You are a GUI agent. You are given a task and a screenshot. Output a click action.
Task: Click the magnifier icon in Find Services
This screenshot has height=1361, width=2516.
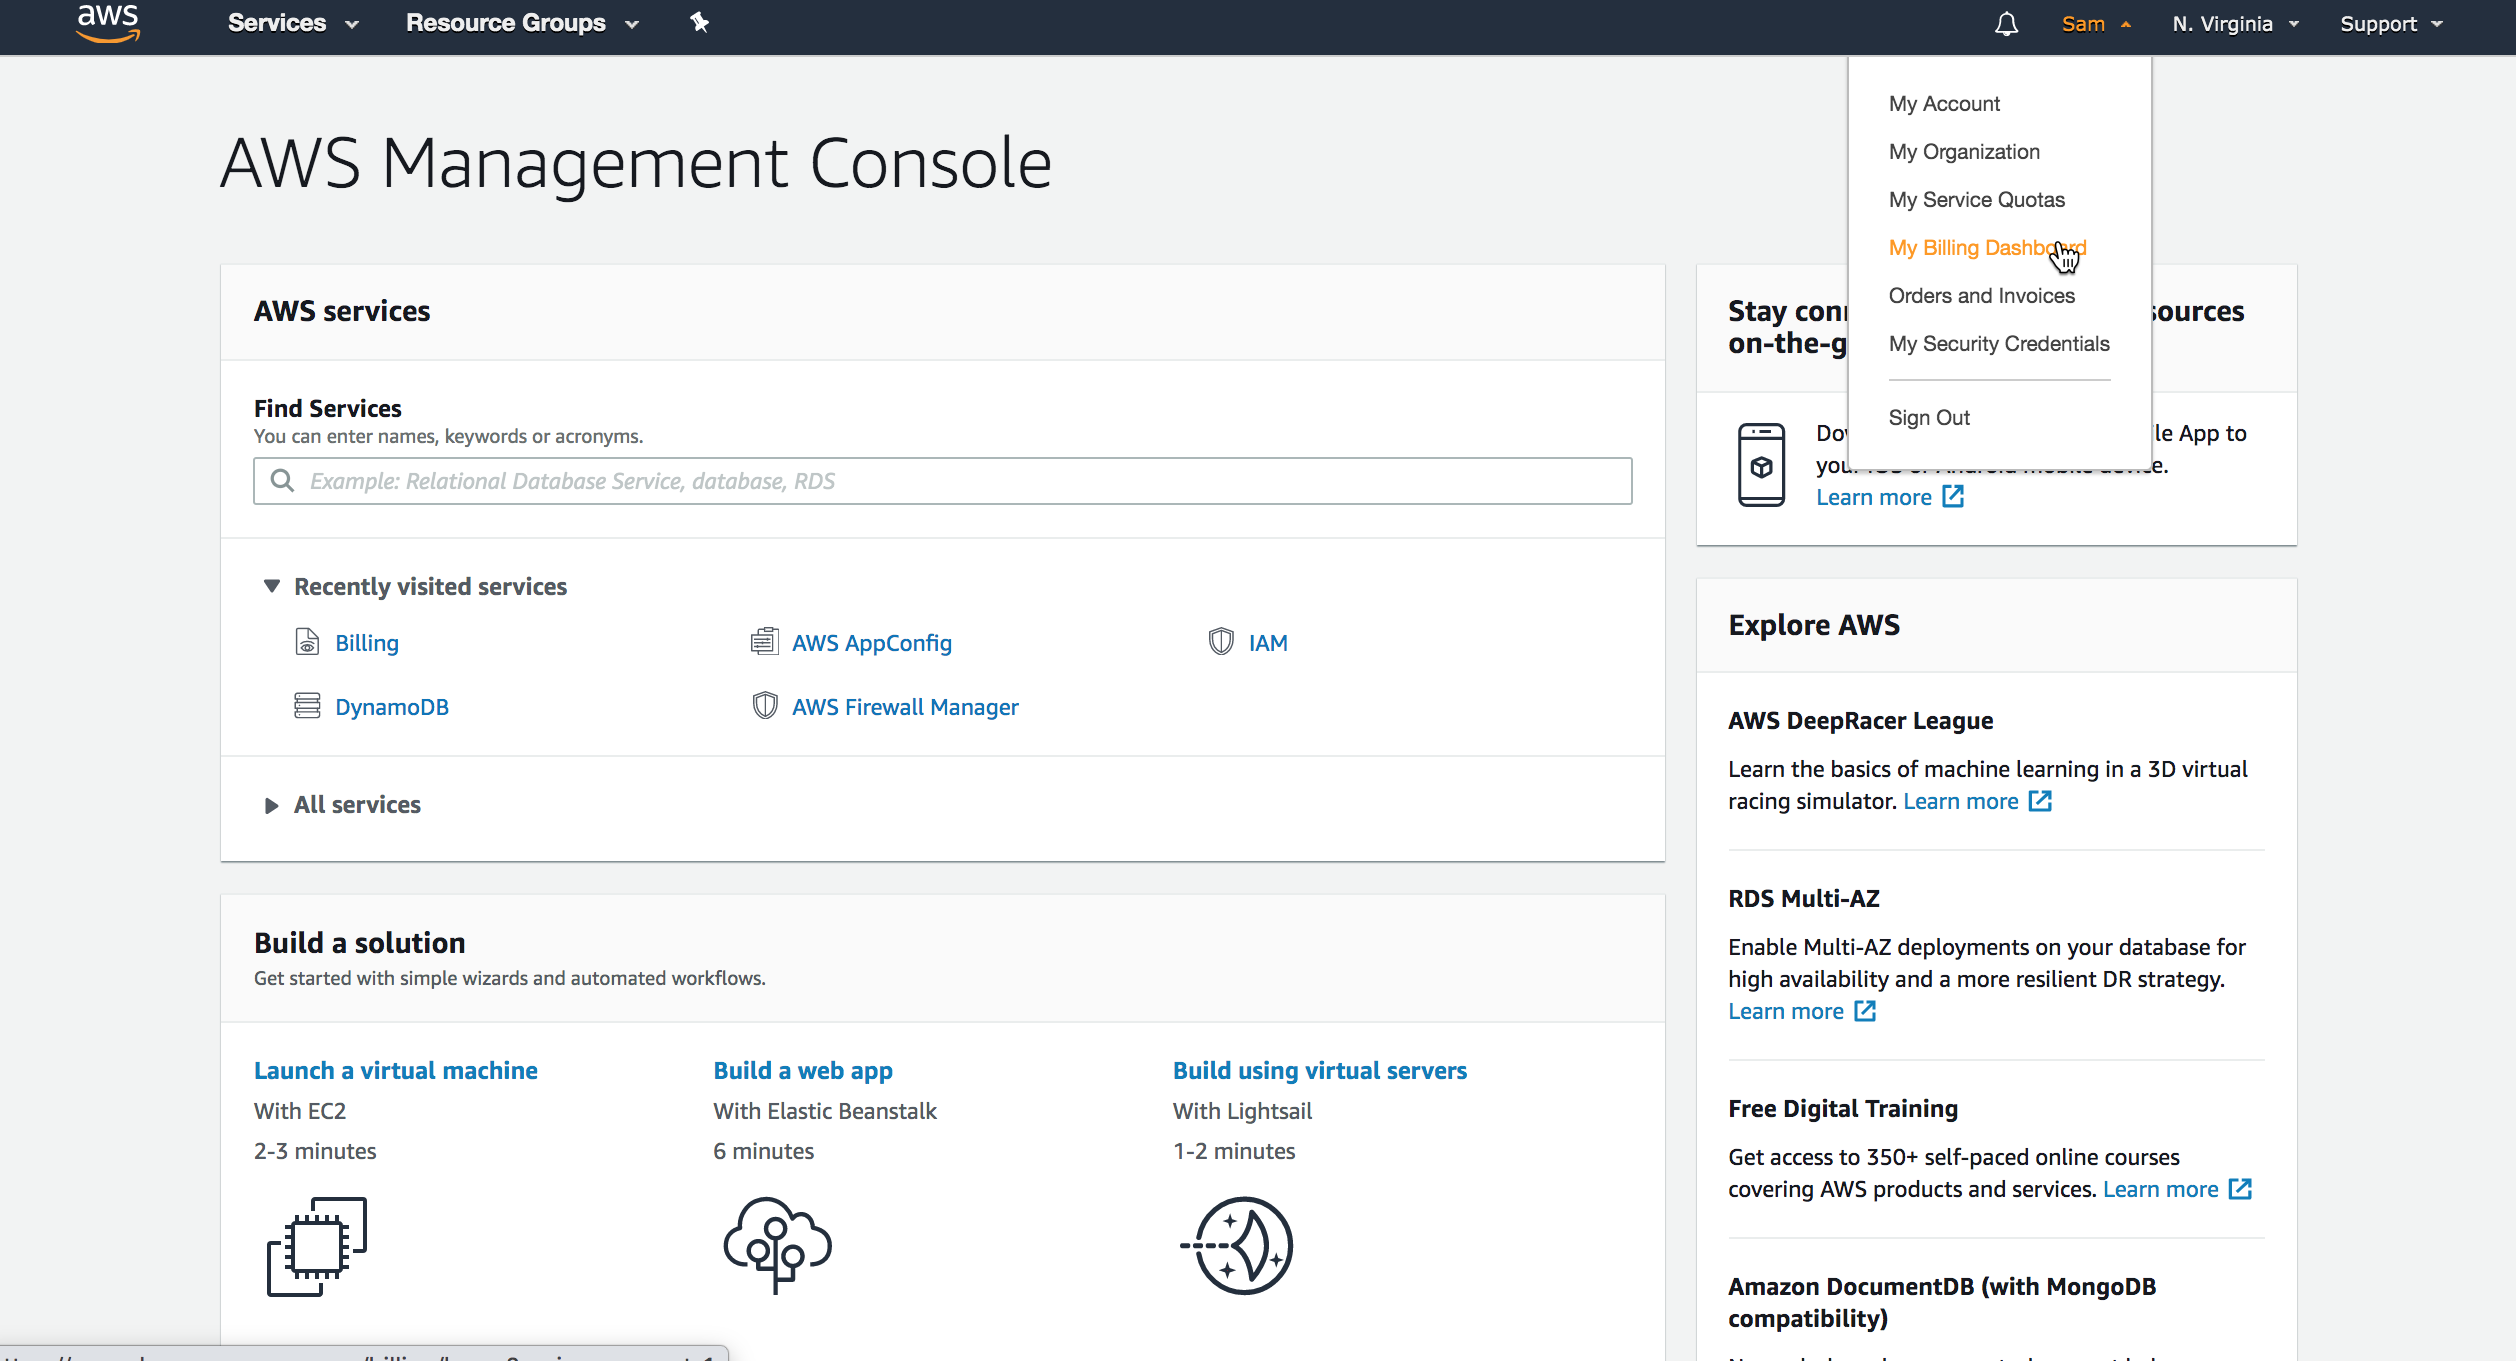pos(283,481)
